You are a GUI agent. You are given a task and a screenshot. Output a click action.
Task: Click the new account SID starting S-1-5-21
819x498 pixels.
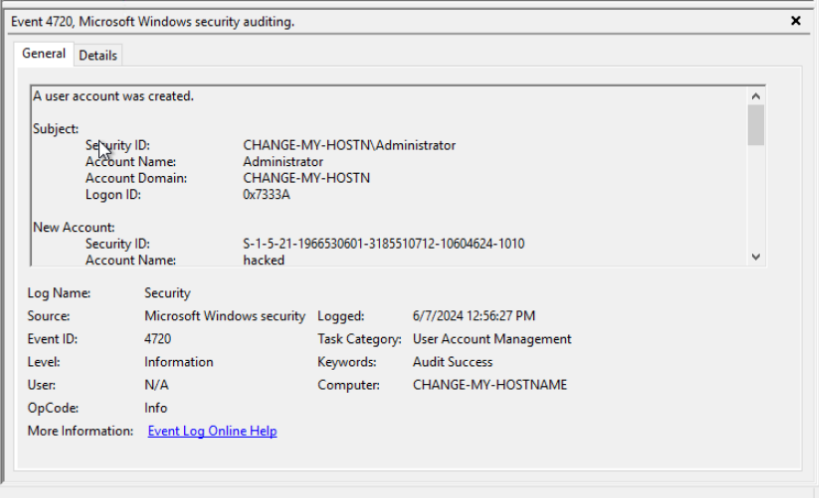point(383,244)
